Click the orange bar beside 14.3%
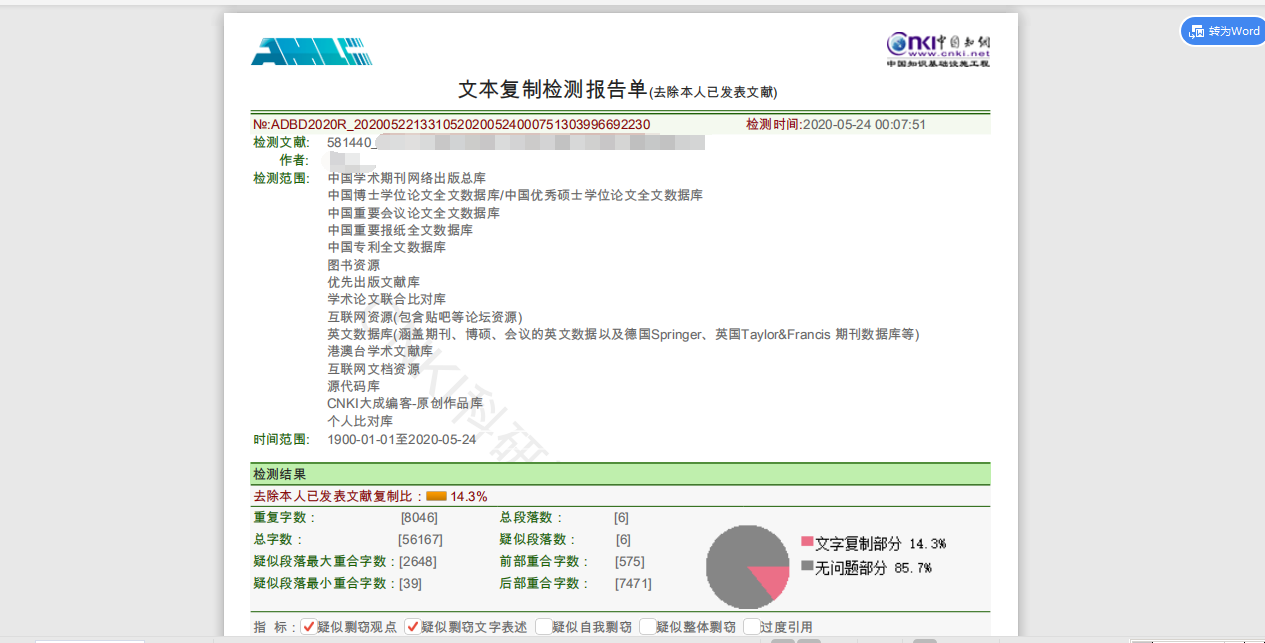1265x643 pixels. click(436, 496)
